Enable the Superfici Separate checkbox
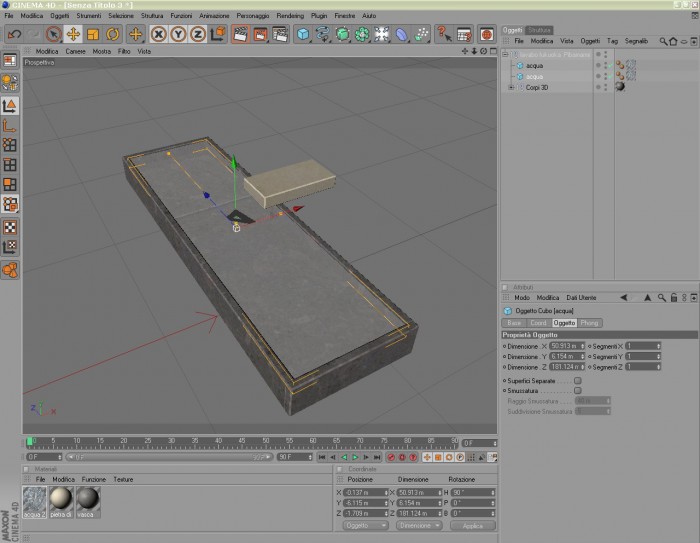 (578, 381)
